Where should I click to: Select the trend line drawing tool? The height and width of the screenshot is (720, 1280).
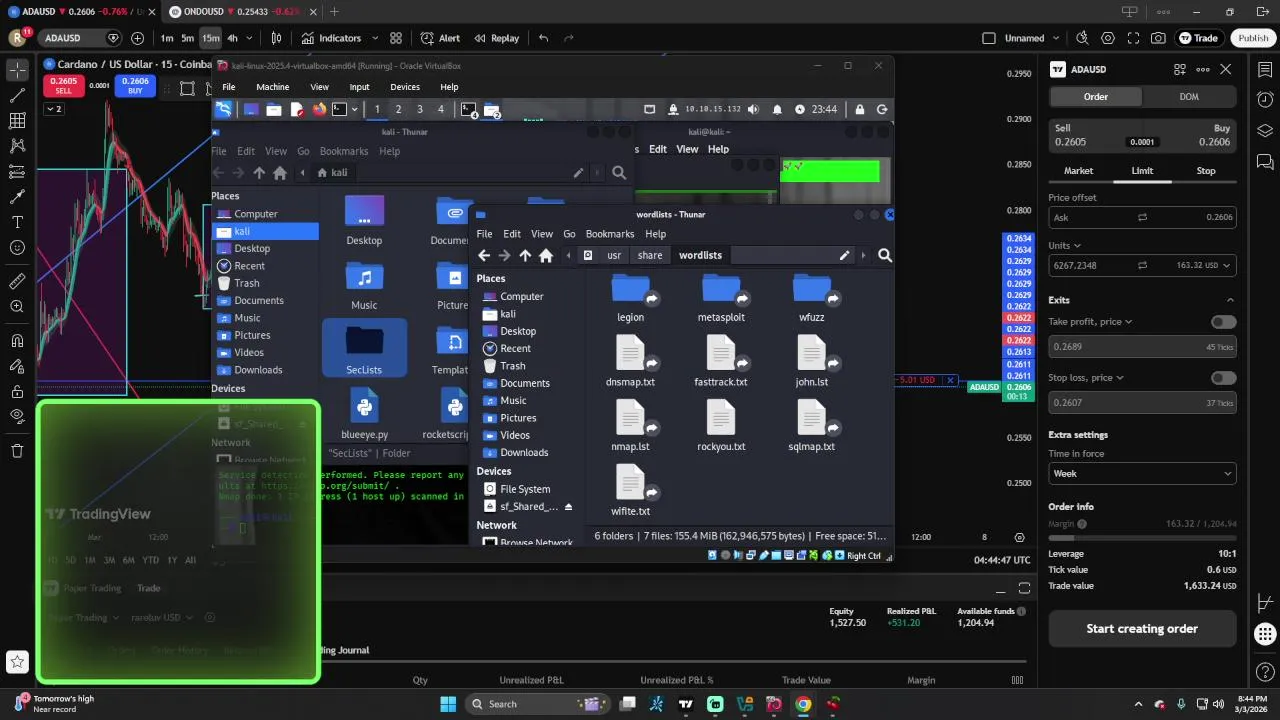[x=17, y=96]
